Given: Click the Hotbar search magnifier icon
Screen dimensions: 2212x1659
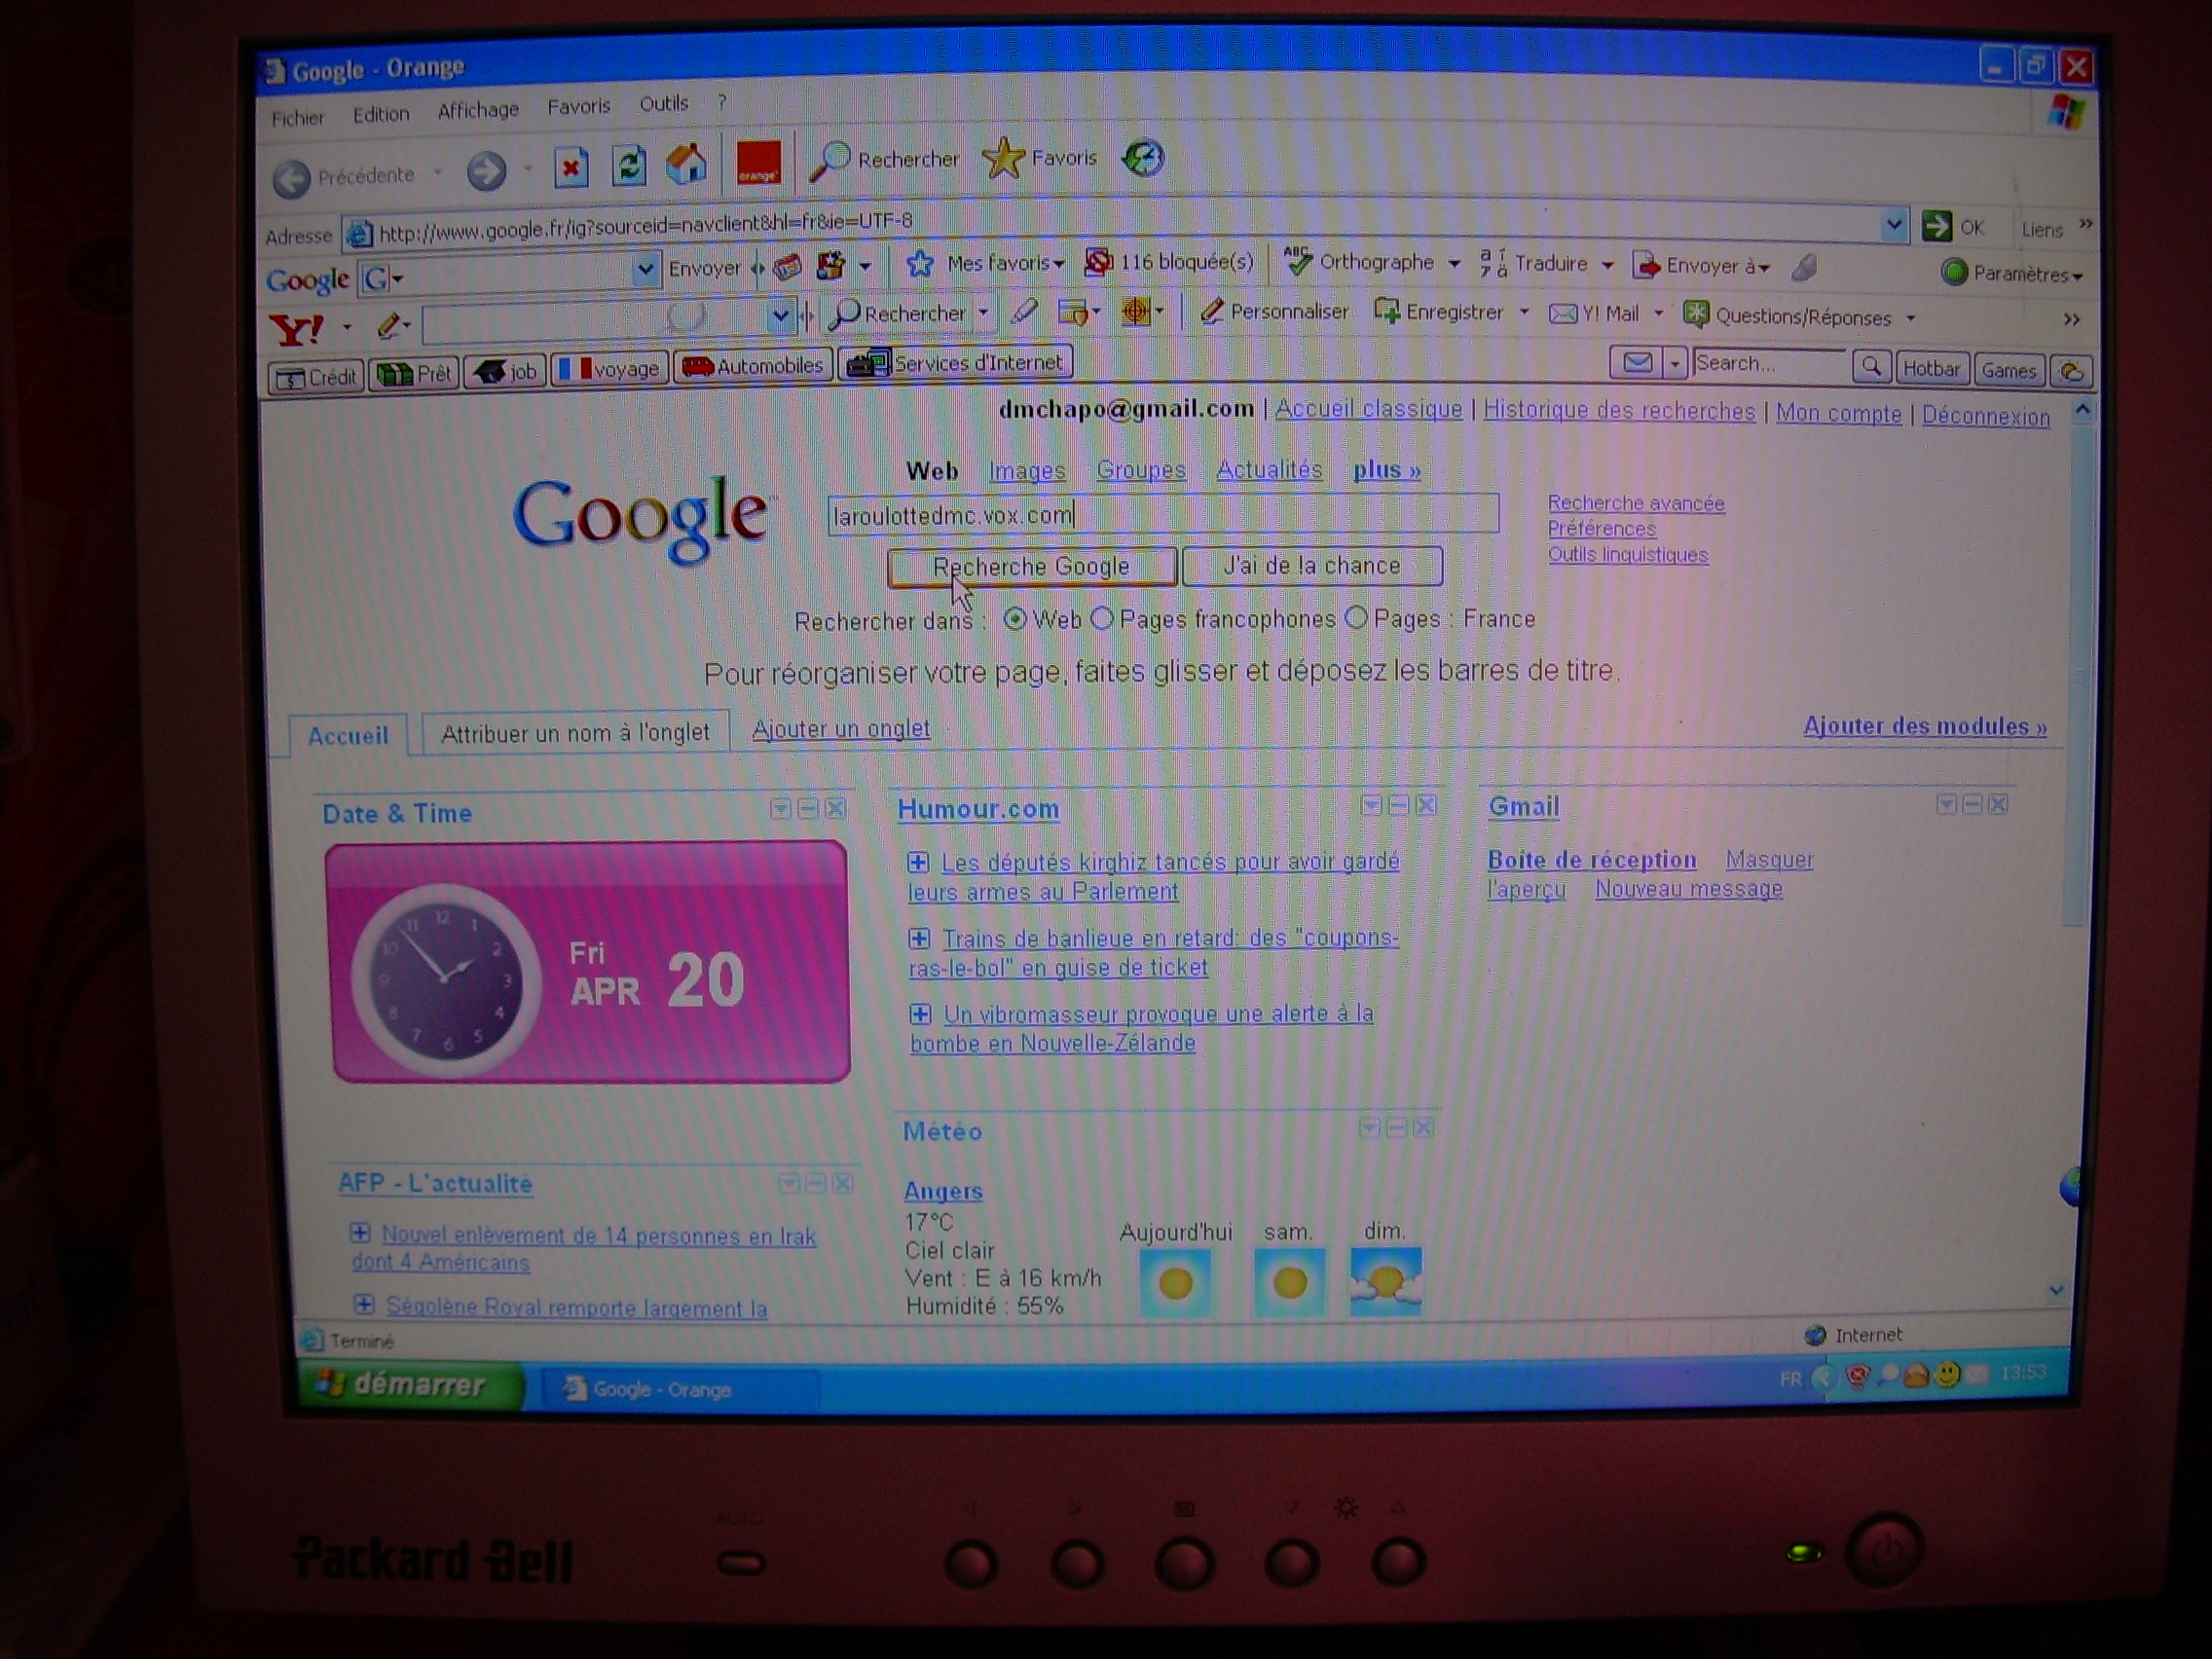Looking at the screenshot, I should point(1871,367).
